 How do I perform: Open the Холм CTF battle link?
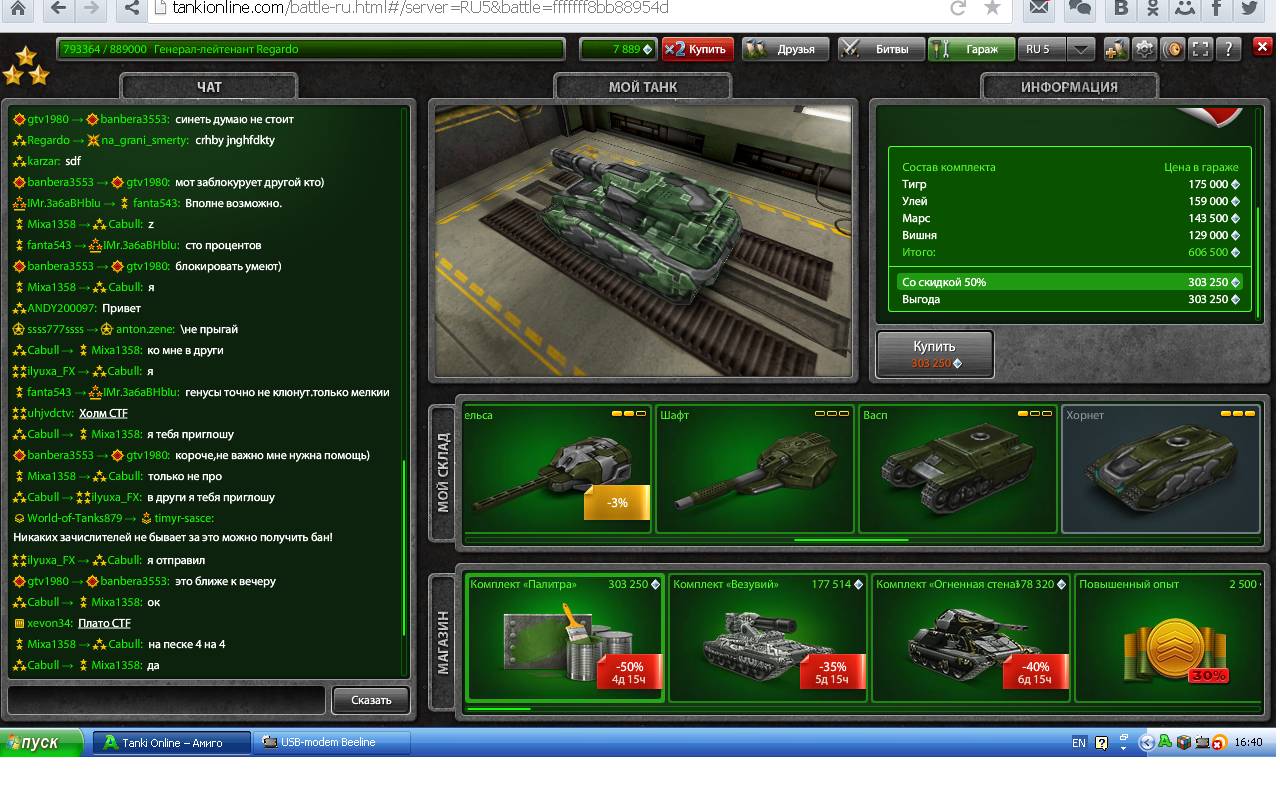103,413
